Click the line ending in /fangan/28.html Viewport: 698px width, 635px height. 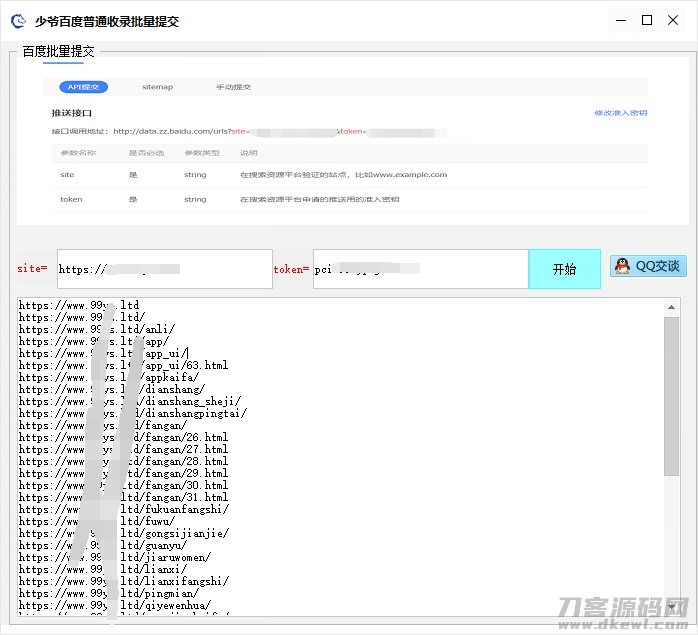(x=123, y=461)
